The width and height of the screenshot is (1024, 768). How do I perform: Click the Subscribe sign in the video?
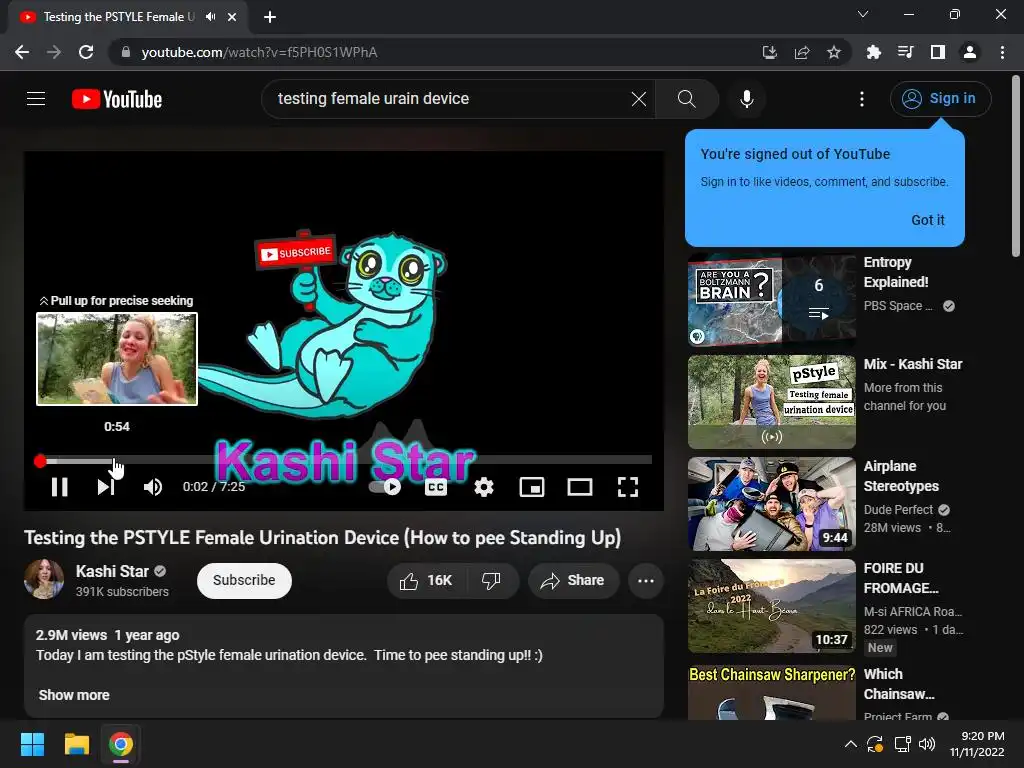pyautogui.click(x=295, y=251)
